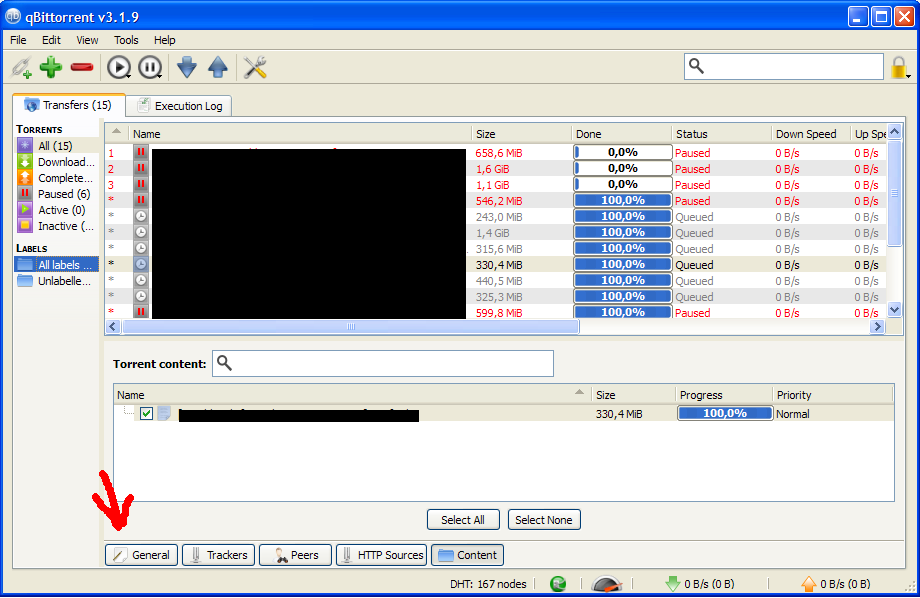
Task: Click the yellow padlock lock icon
Action: (x=900, y=67)
